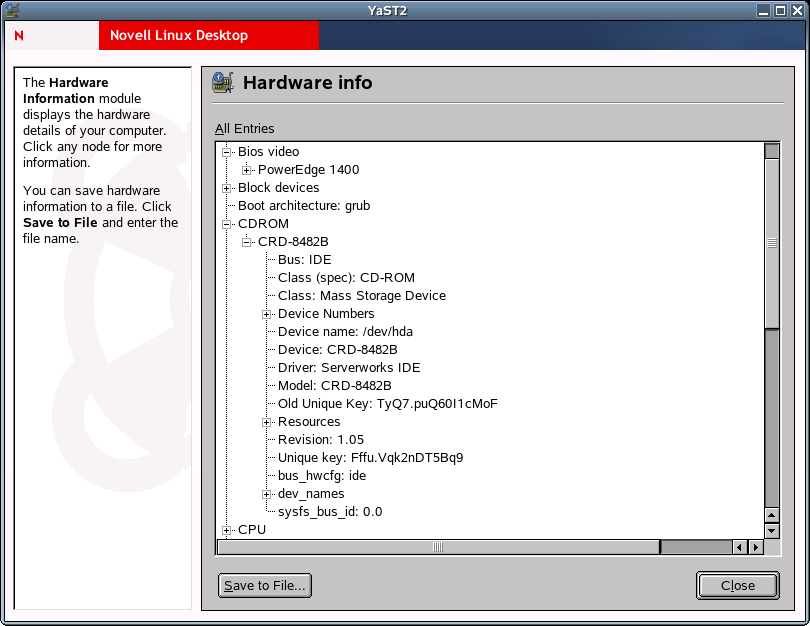Image resolution: width=810 pixels, height=626 pixels.
Task: Expand the CPU node
Action: 226,530
